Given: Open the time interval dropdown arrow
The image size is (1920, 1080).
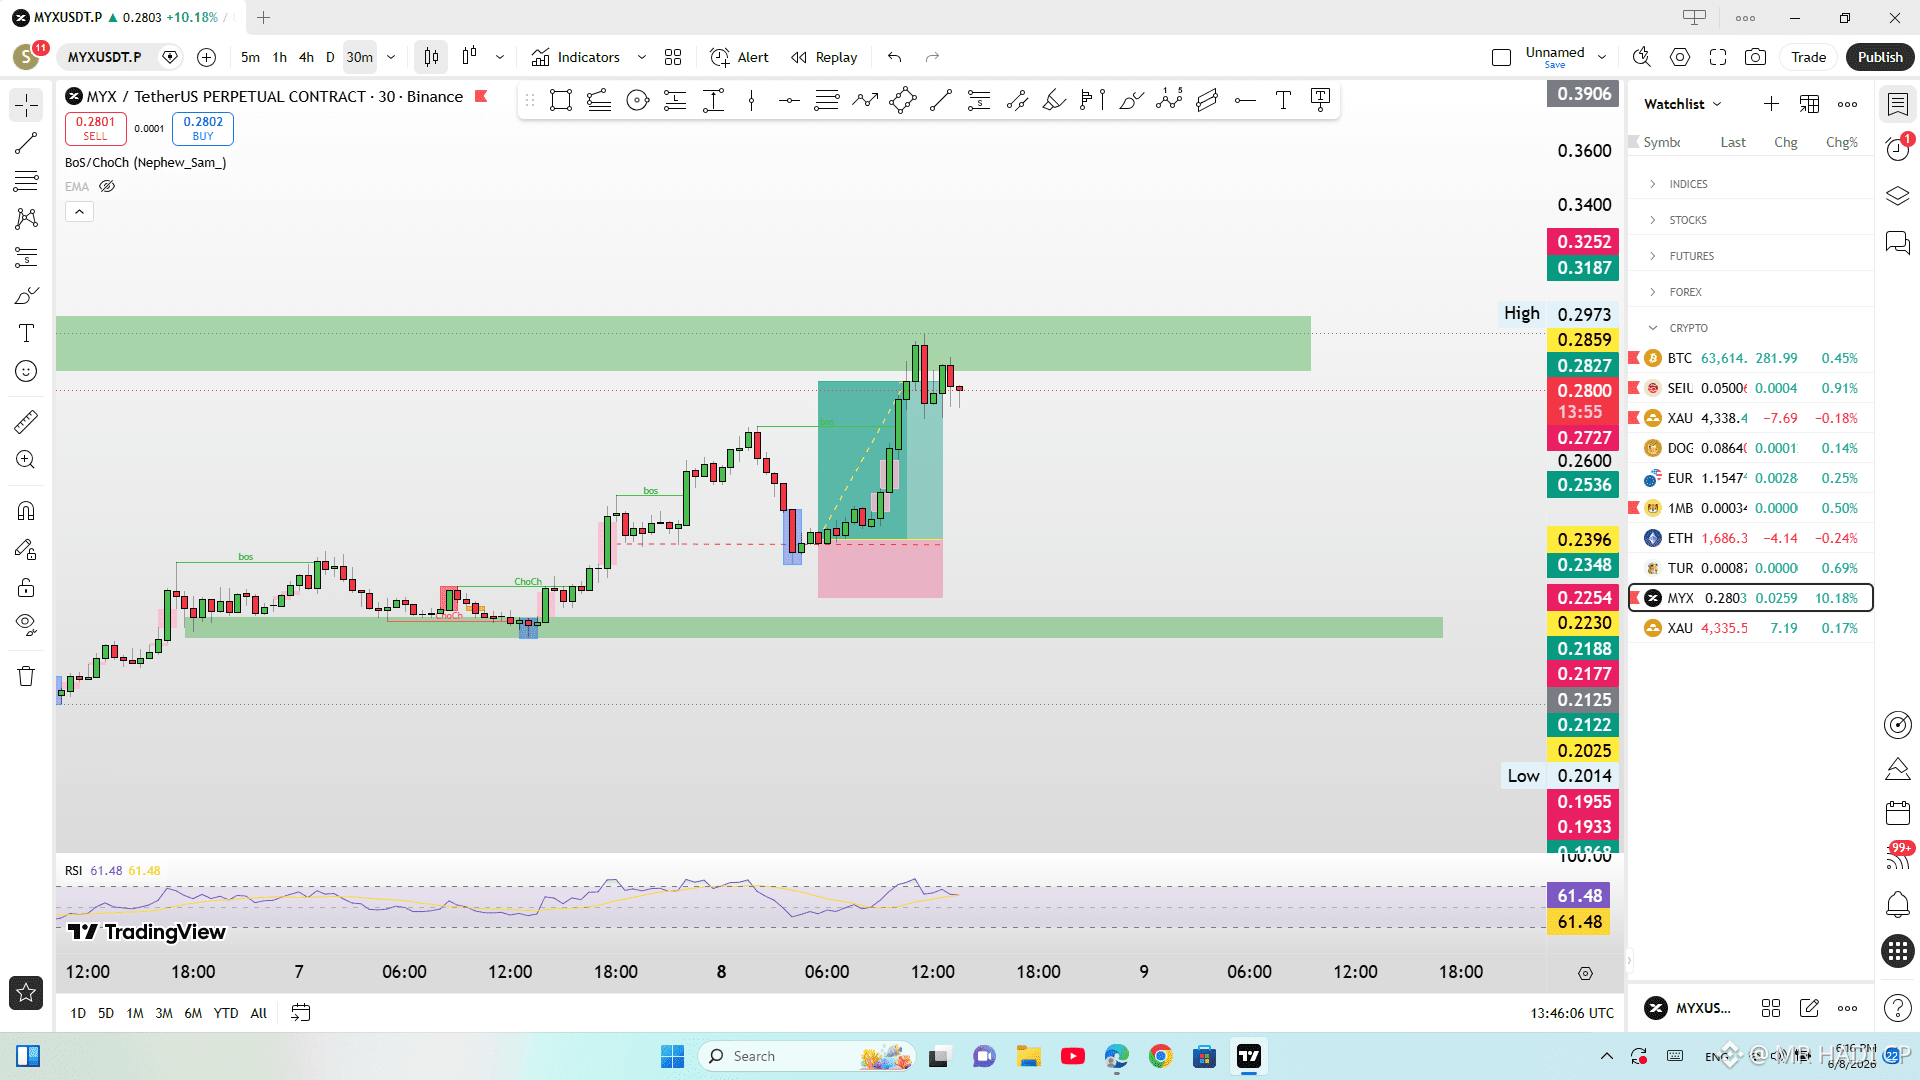Looking at the screenshot, I should (391, 57).
